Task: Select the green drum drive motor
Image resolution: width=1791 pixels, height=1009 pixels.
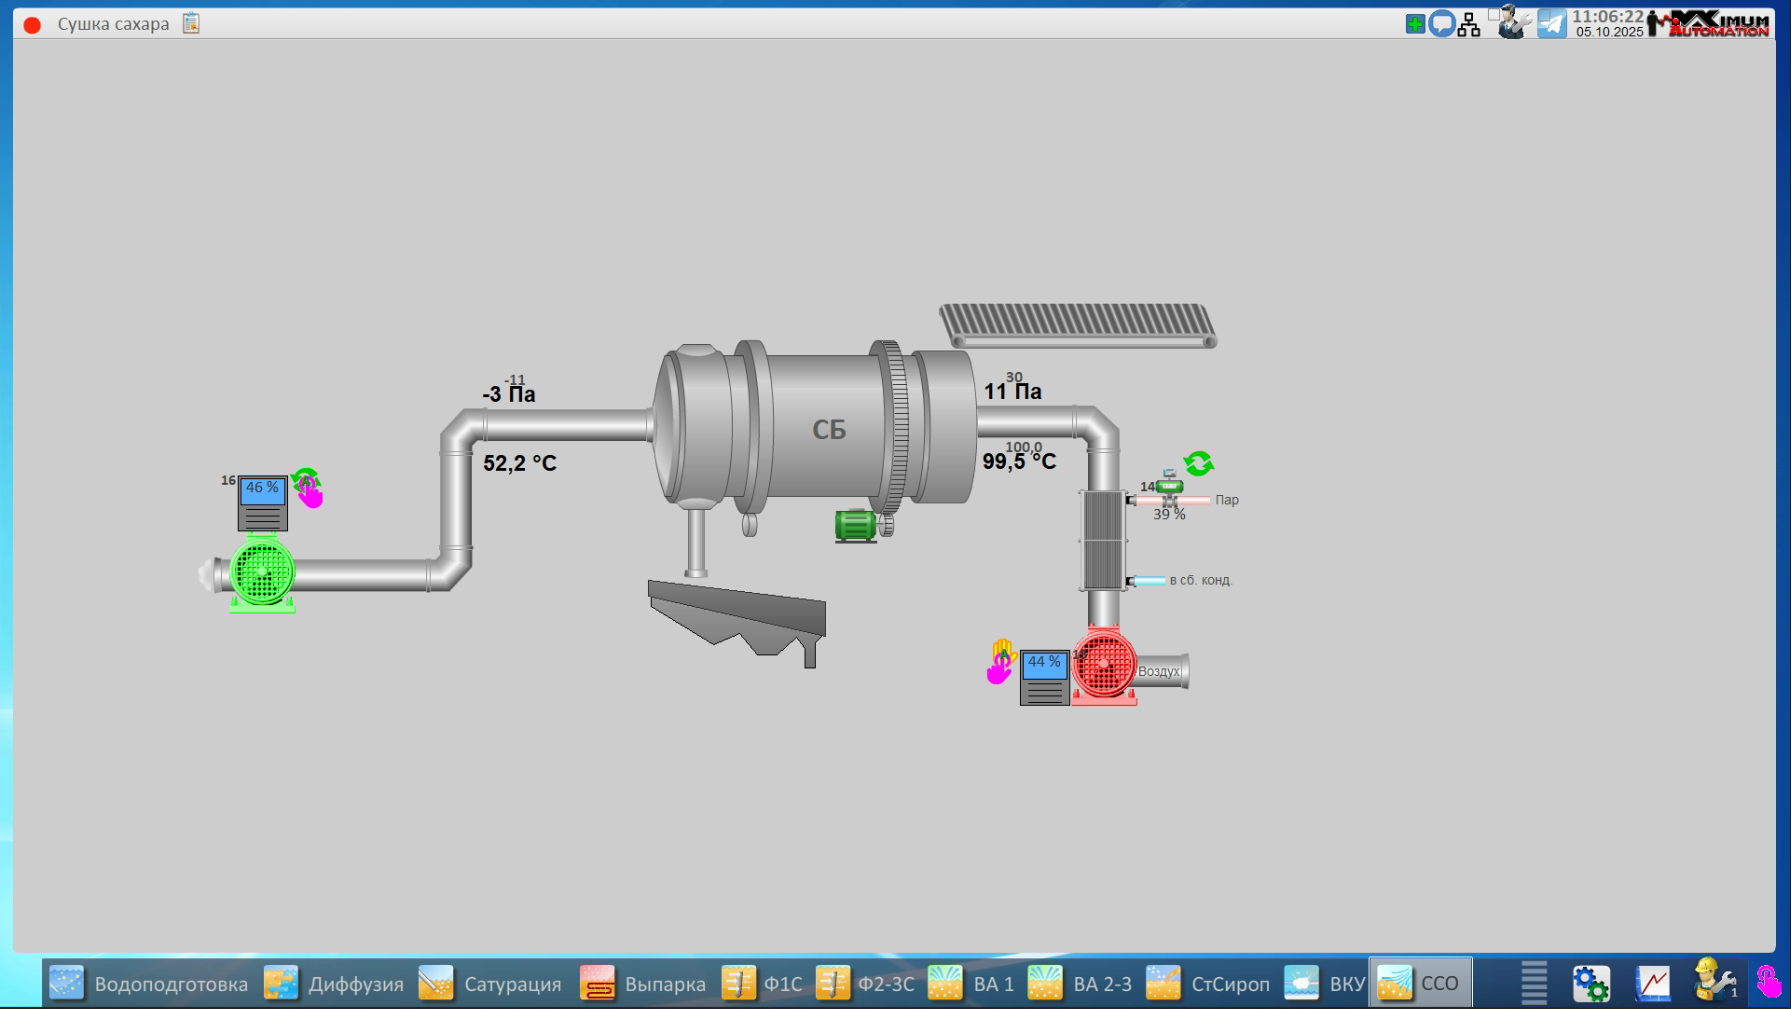Action: (x=856, y=525)
